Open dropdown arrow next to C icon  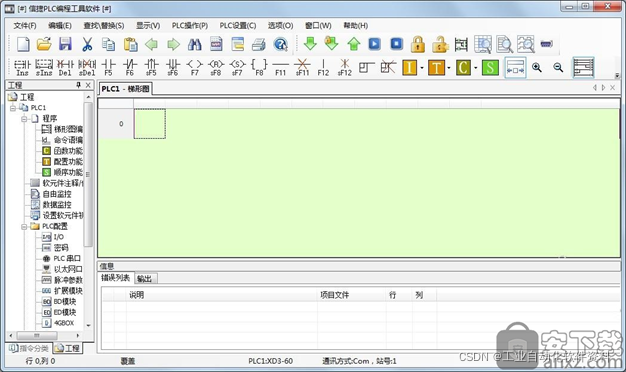pos(475,68)
